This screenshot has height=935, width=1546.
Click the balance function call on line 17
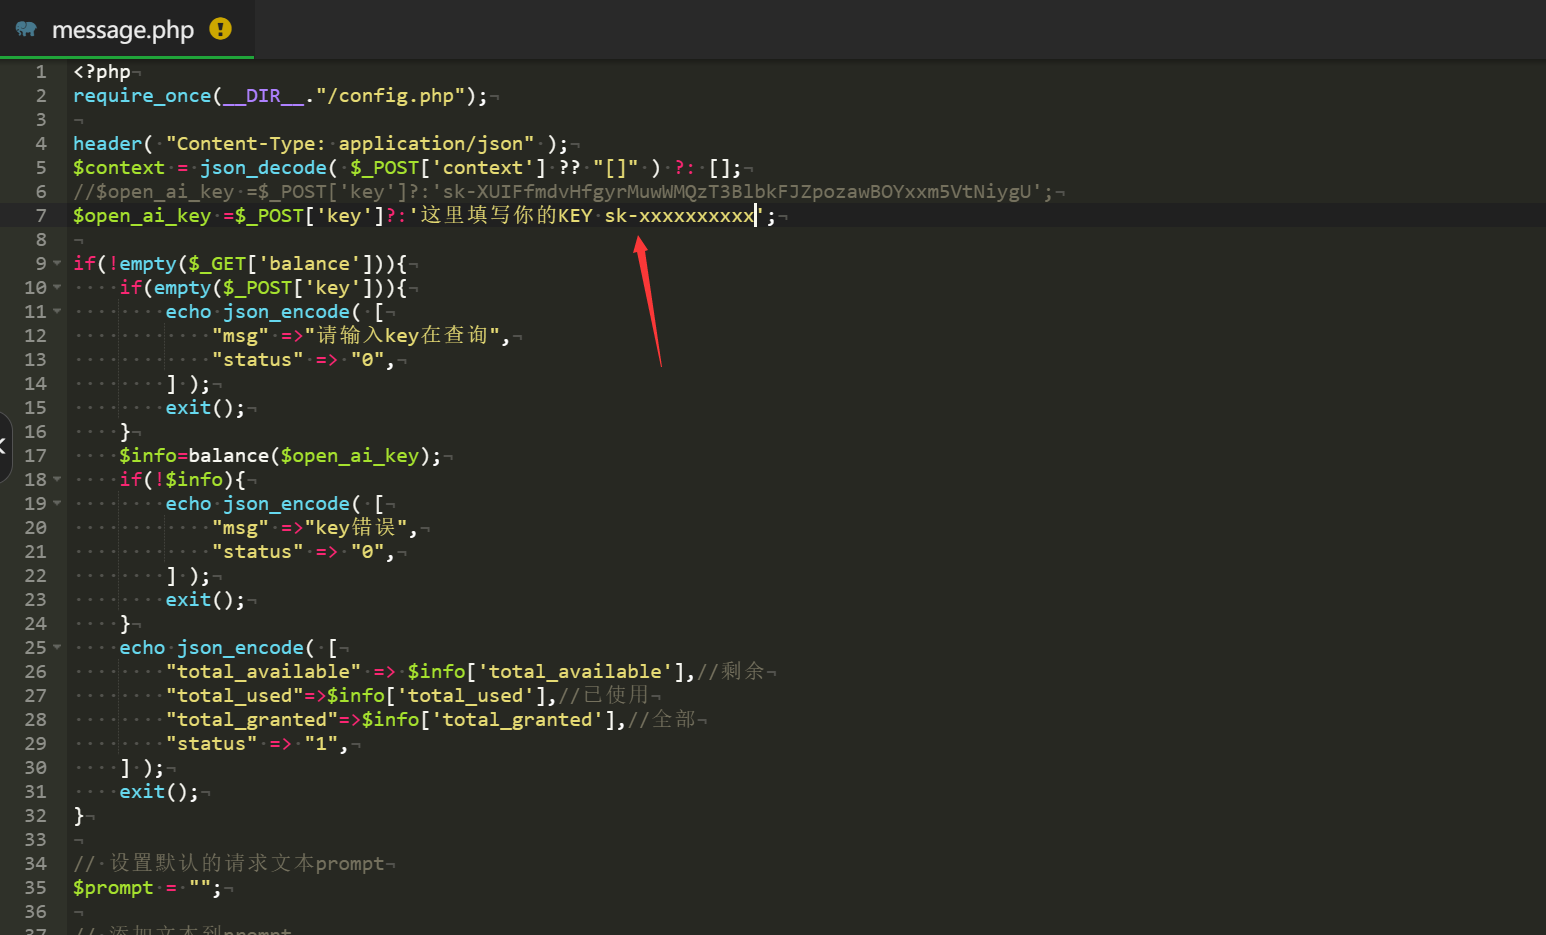click(x=228, y=455)
